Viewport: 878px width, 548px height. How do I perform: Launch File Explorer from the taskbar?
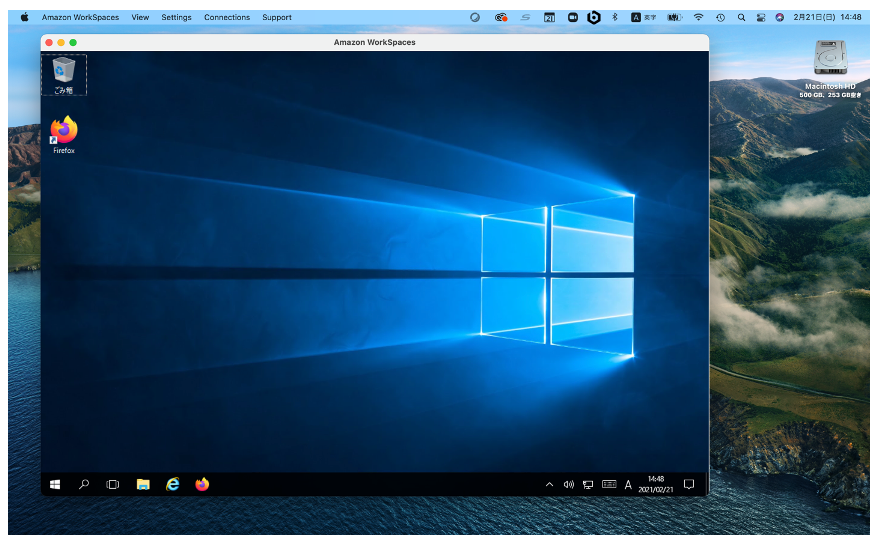point(143,484)
